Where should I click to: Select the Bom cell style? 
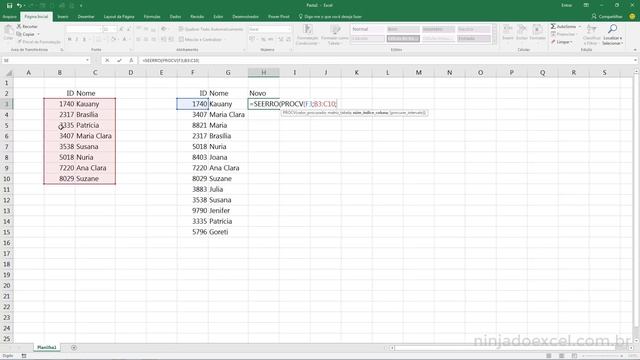pos(403,29)
